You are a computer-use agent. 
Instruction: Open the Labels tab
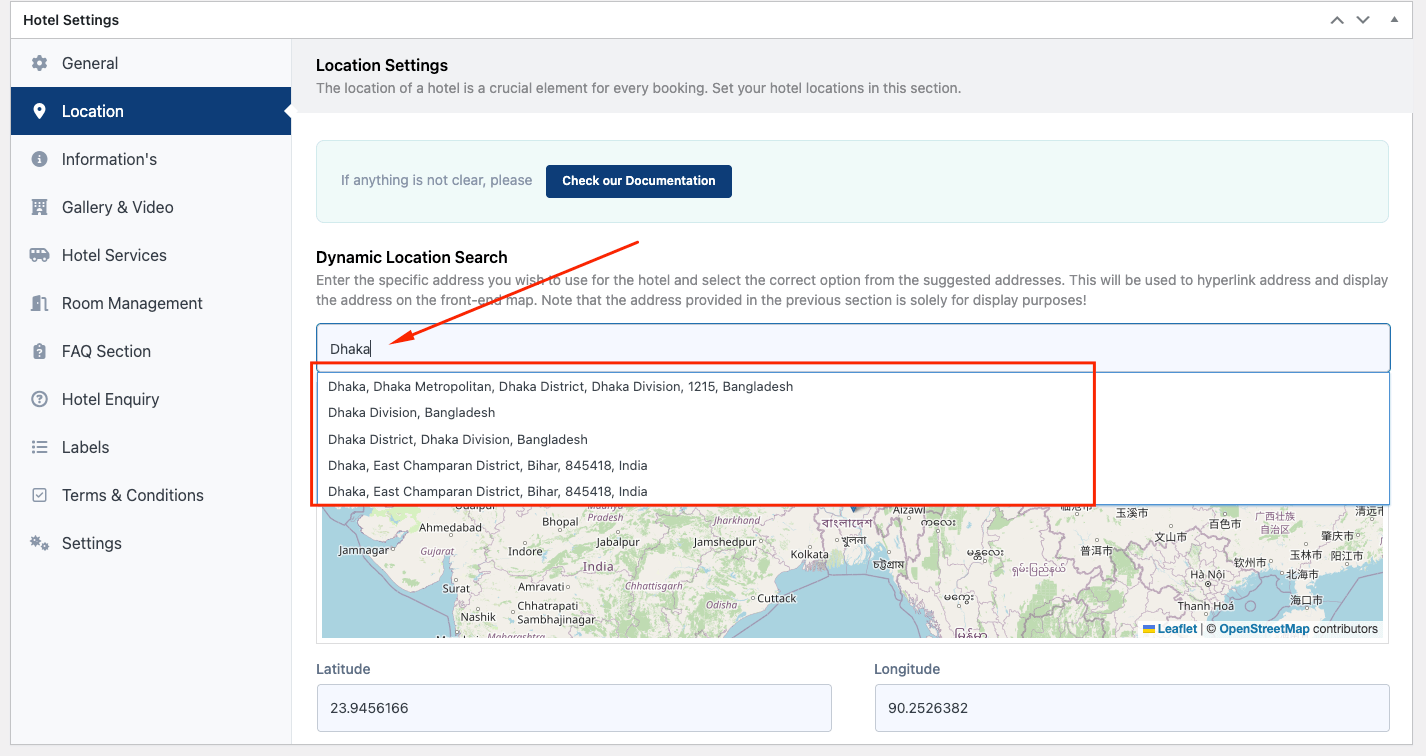85,447
